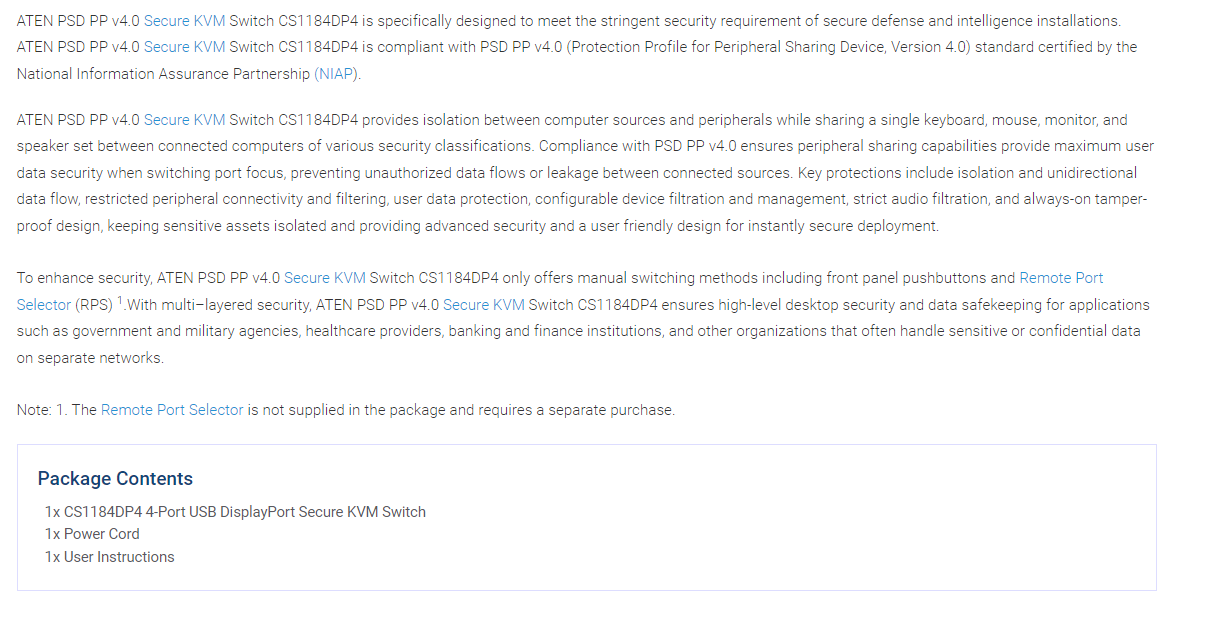Click Secure KVM link before 'provides isolation between'
Viewport: 1210px width, 623px height.
point(184,120)
